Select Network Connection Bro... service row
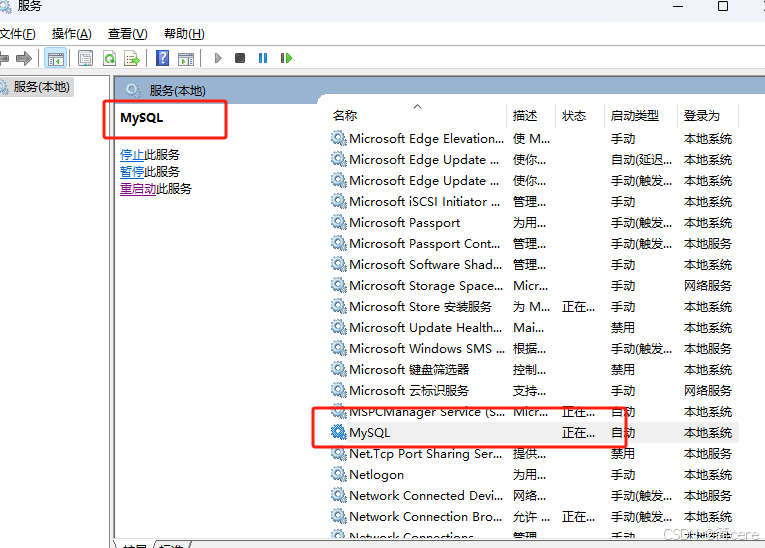Viewport: 765px width, 548px height. click(534, 517)
